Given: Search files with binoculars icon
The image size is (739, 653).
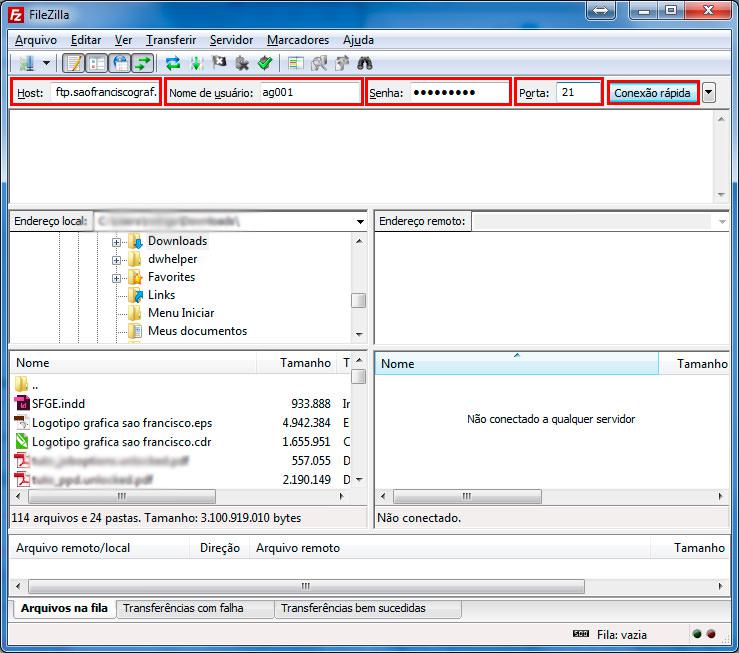Looking at the screenshot, I should pos(365,63).
